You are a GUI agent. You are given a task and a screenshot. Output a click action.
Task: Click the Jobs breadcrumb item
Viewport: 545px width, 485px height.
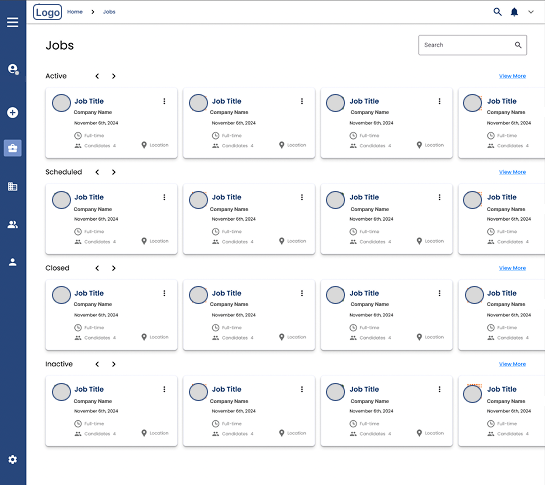109,12
